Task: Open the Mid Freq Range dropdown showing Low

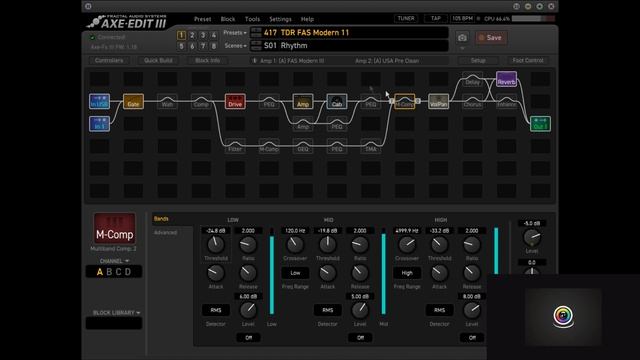Action: click(295, 273)
